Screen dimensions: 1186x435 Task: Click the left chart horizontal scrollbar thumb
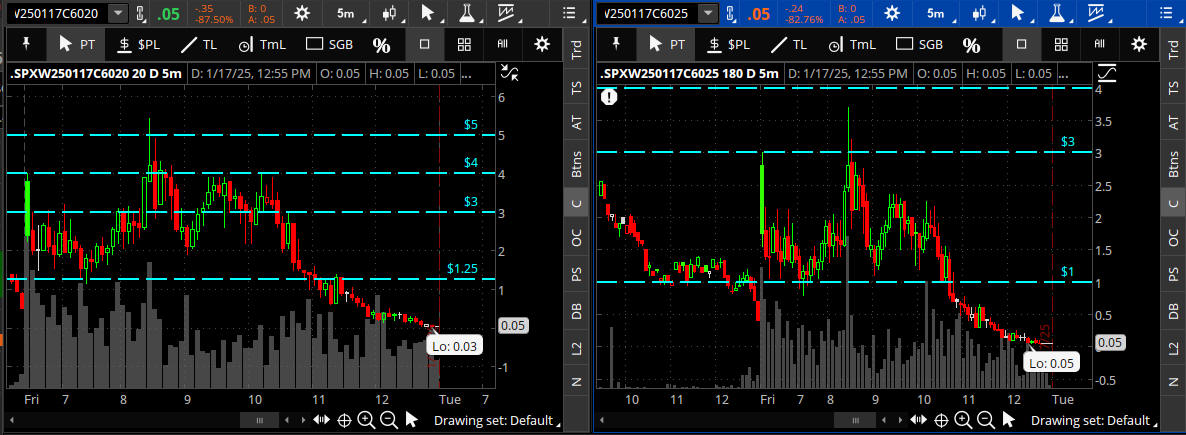(260, 420)
